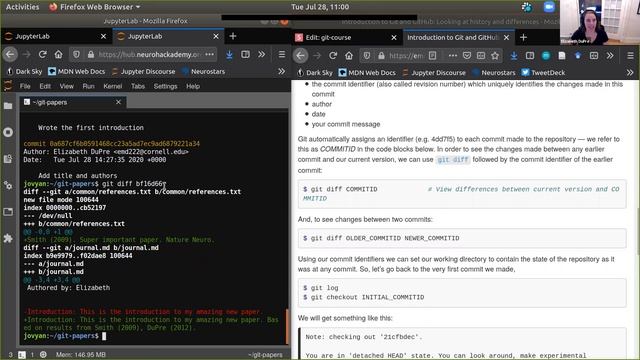This screenshot has height=360, width=640.
Task: Open Firefox Web Browser app menu dropdown
Action: pyautogui.click(x=94, y=7)
